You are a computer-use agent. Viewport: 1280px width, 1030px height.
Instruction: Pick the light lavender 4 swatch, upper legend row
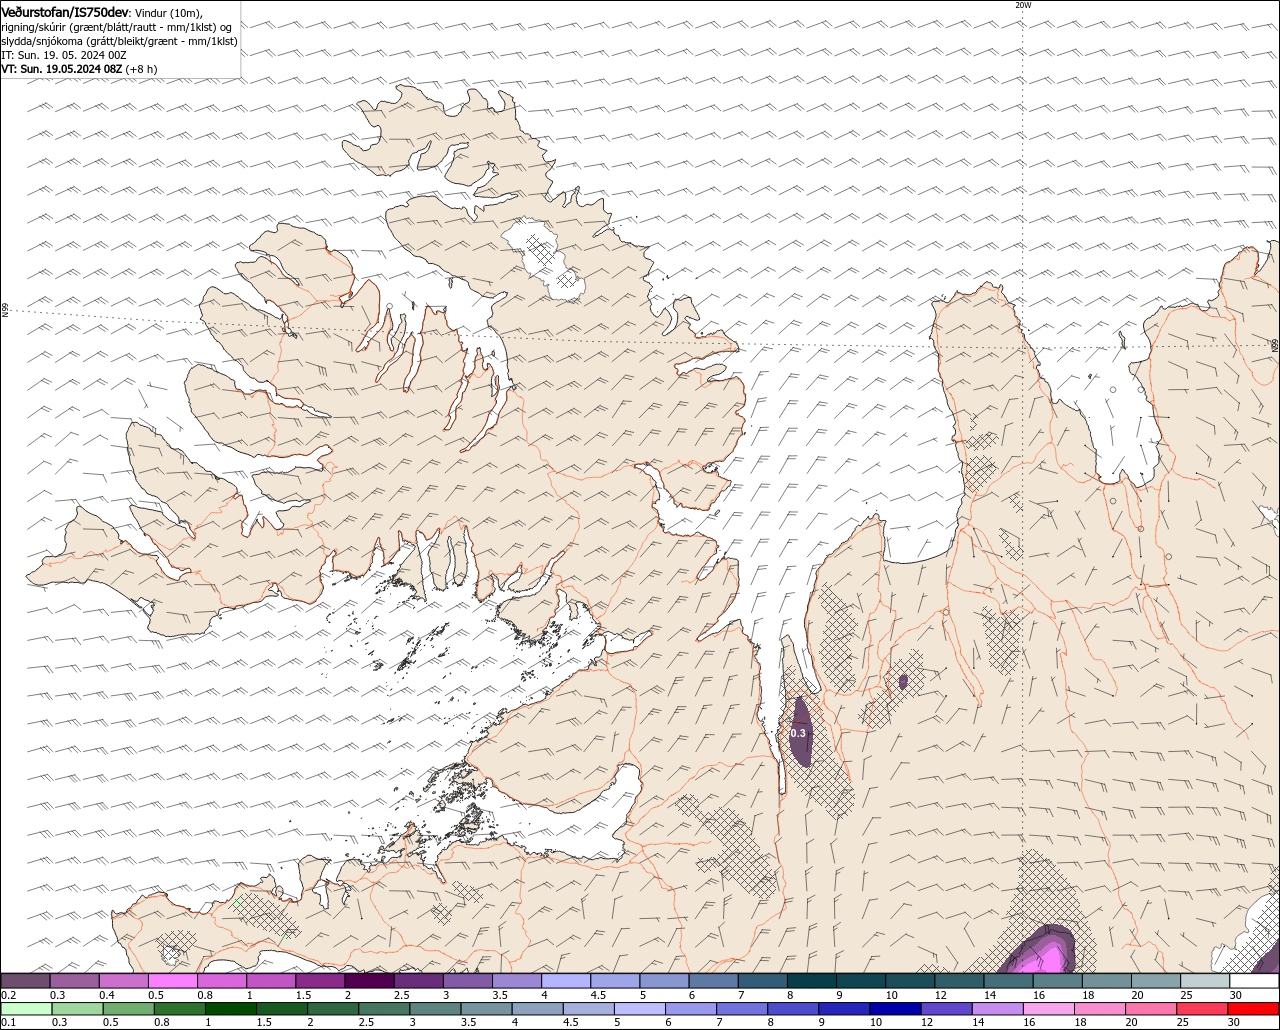click(x=566, y=981)
